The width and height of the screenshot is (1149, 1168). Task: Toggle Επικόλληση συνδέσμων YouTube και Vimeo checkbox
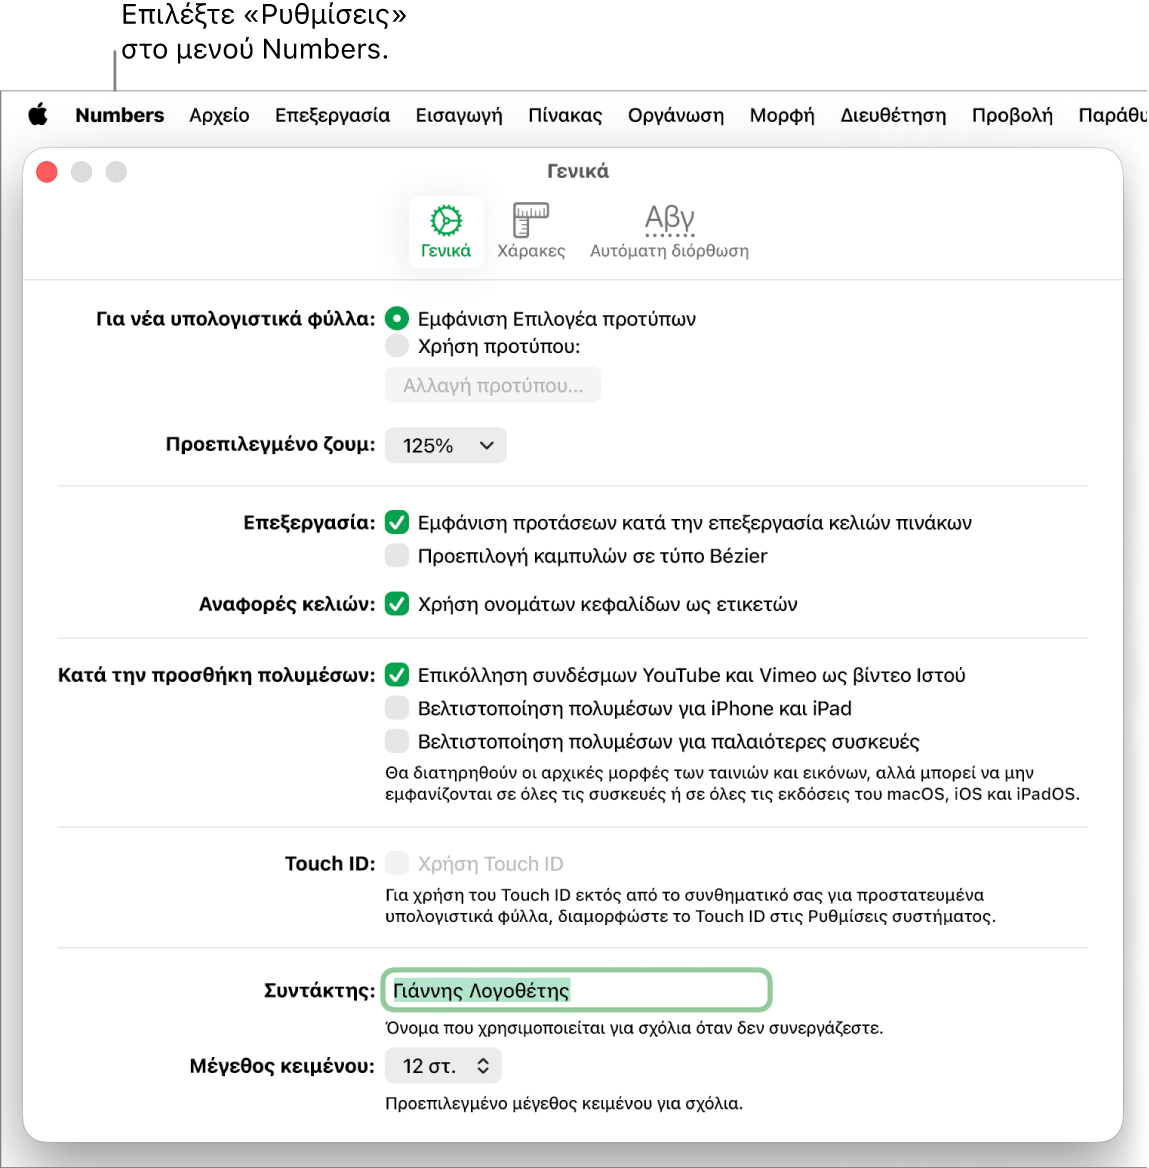coord(396,675)
